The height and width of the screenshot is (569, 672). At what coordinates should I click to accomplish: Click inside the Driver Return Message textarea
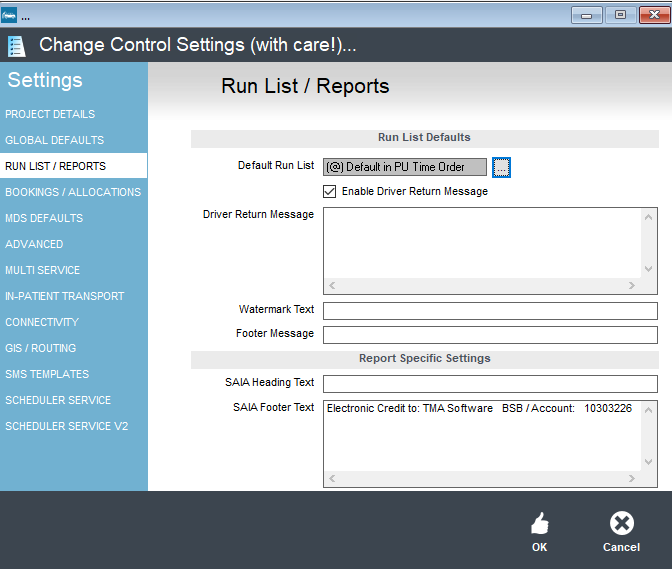pos(482,243)
